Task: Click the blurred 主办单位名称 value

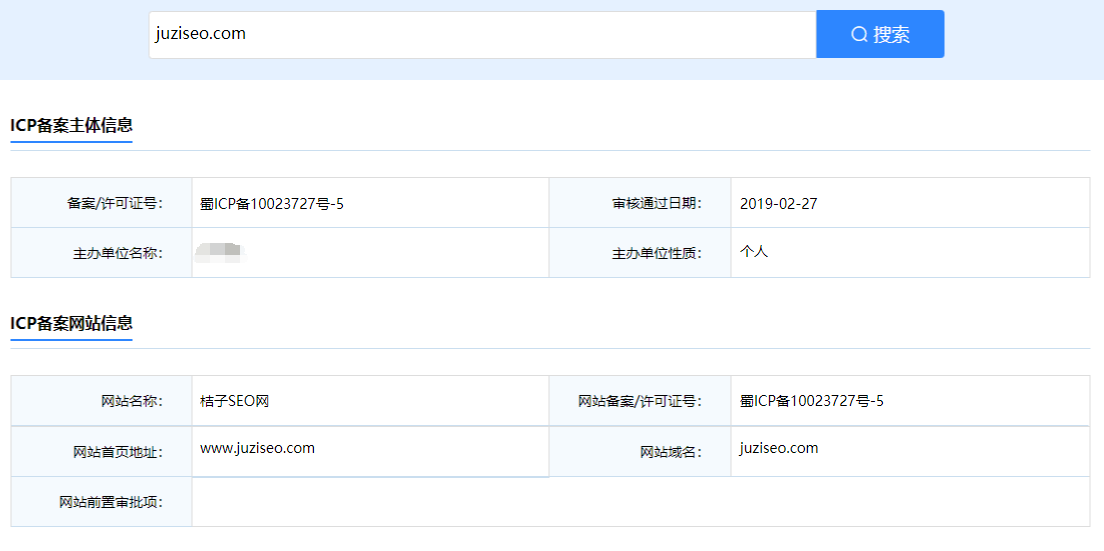Action: (221, 252)
